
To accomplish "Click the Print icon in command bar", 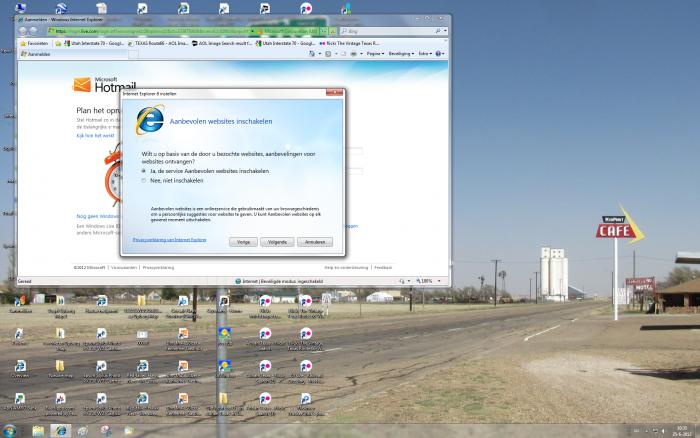I will pyautogui.click(x=354, y=54).
